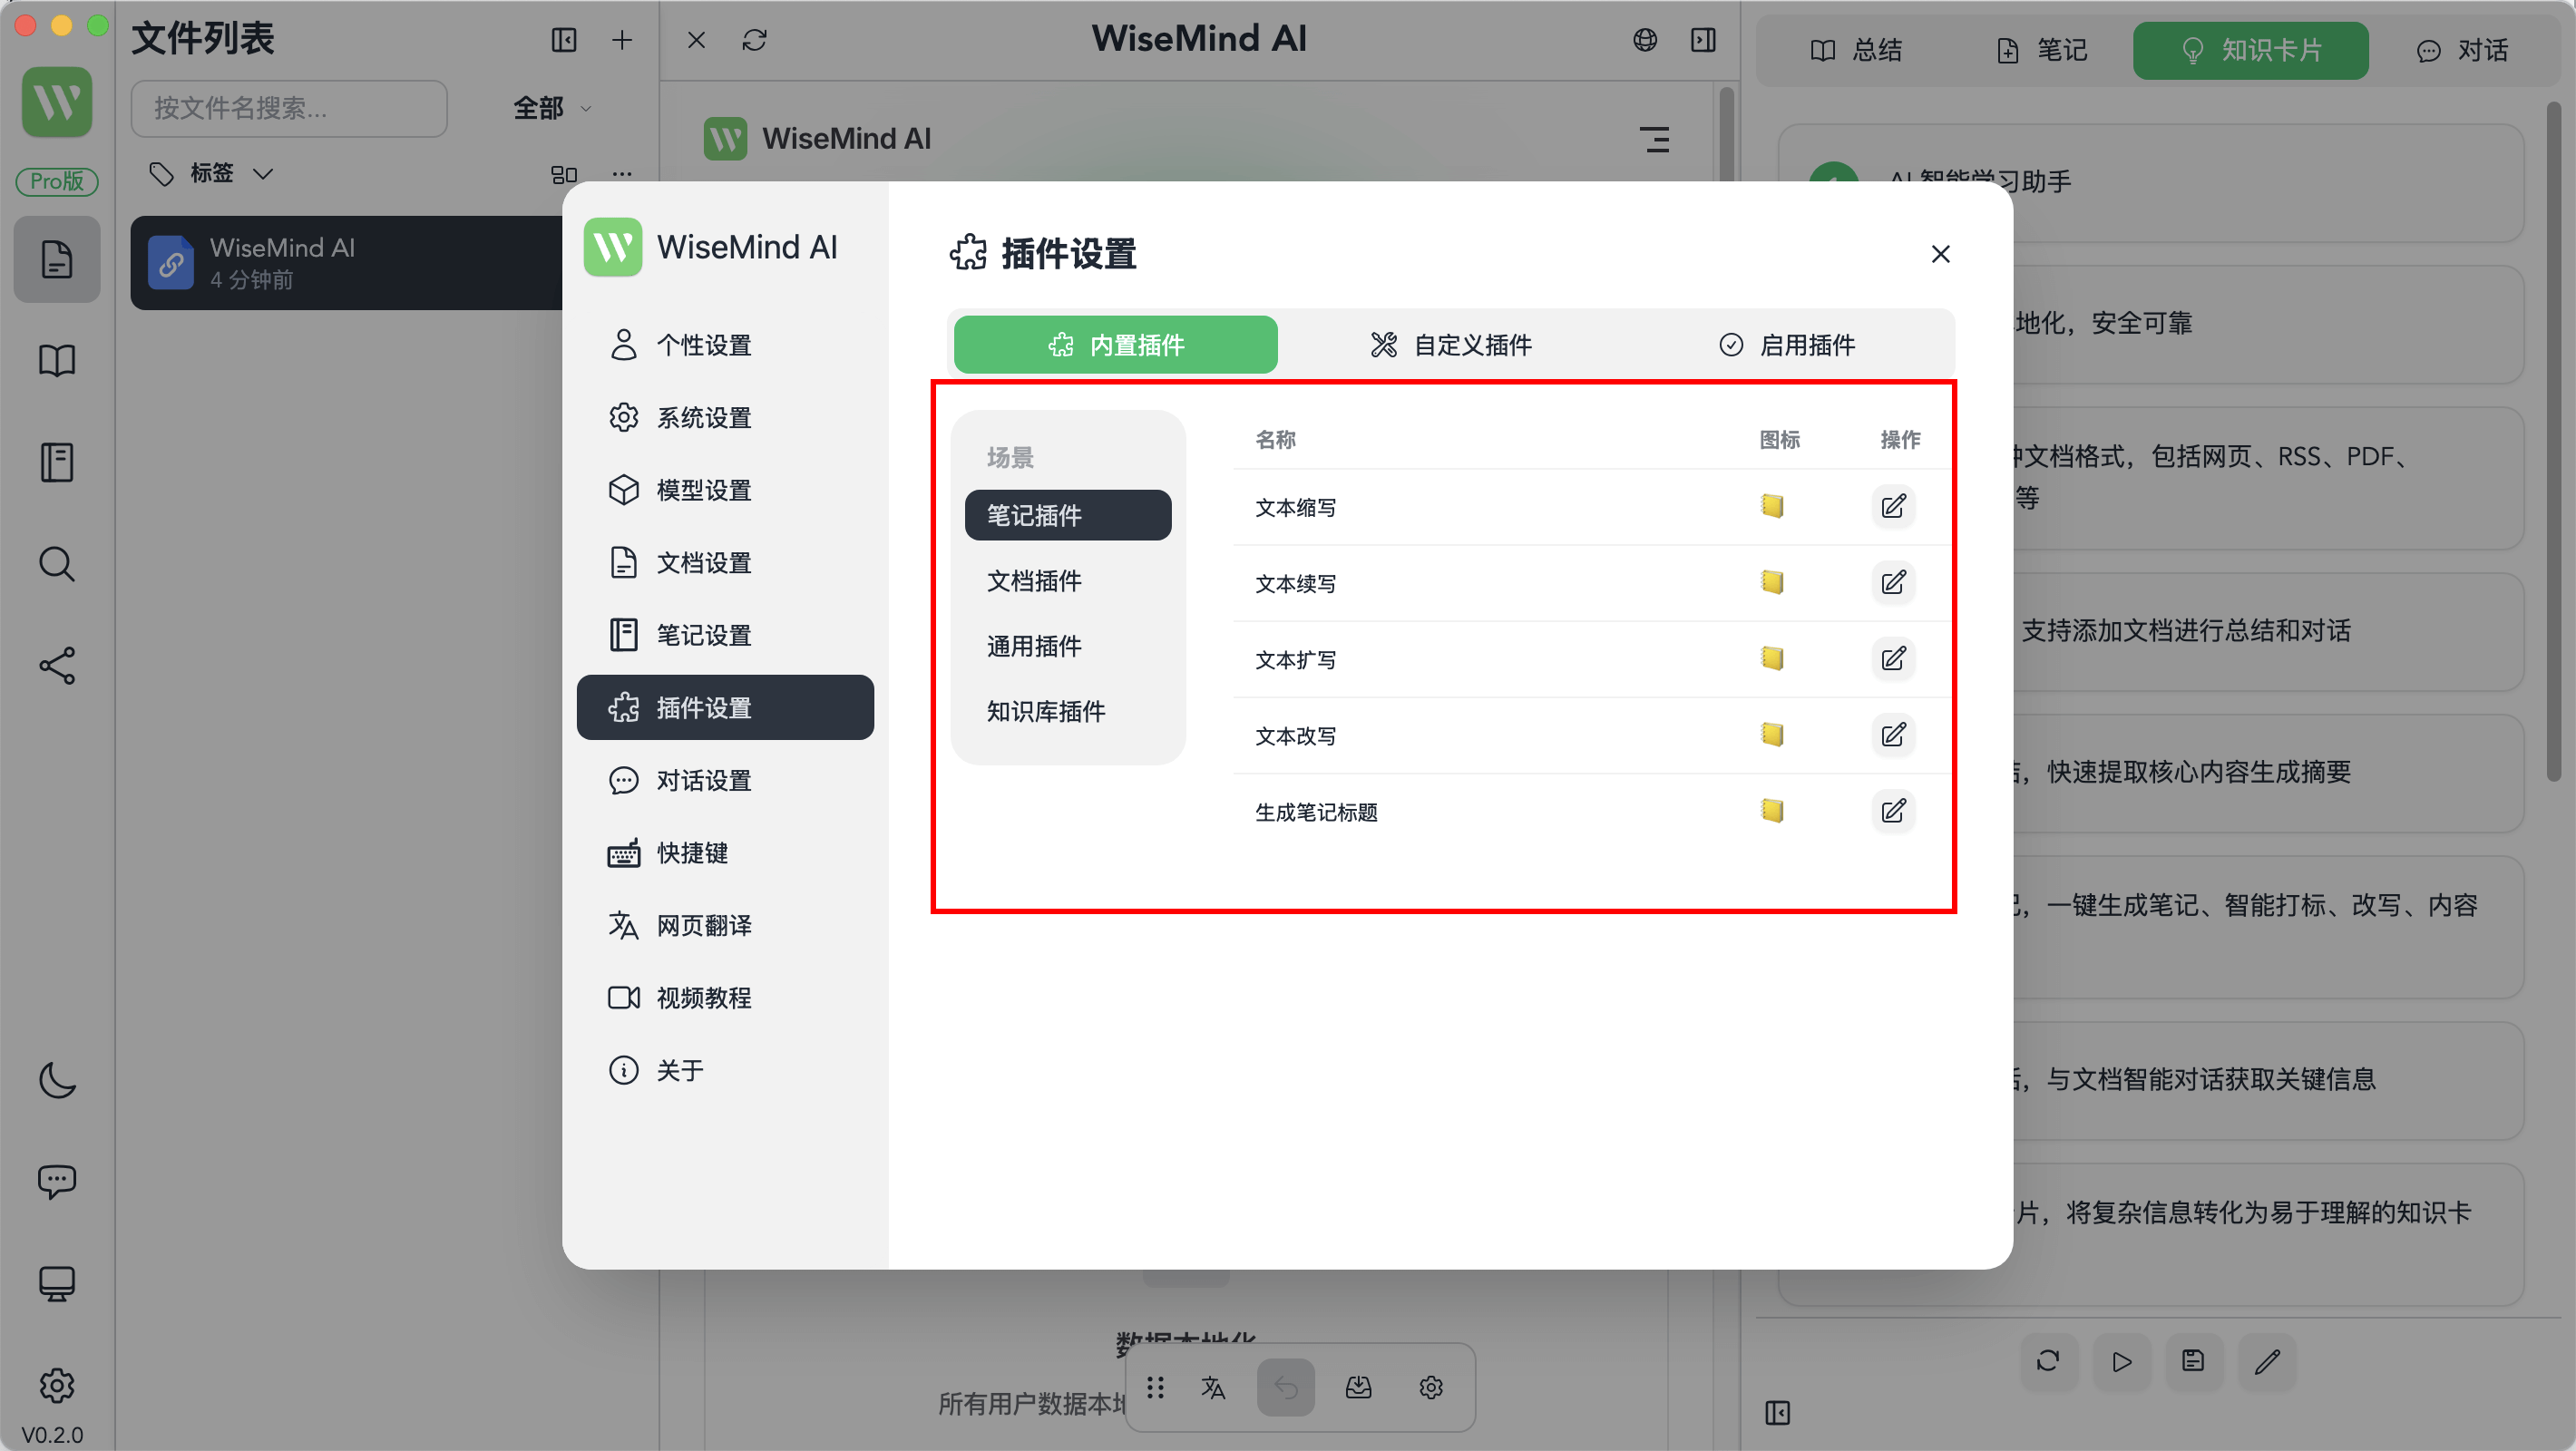Select the WiseMind AI file entry
This screenshot has width=2576, height=1451.
(346, 263)
